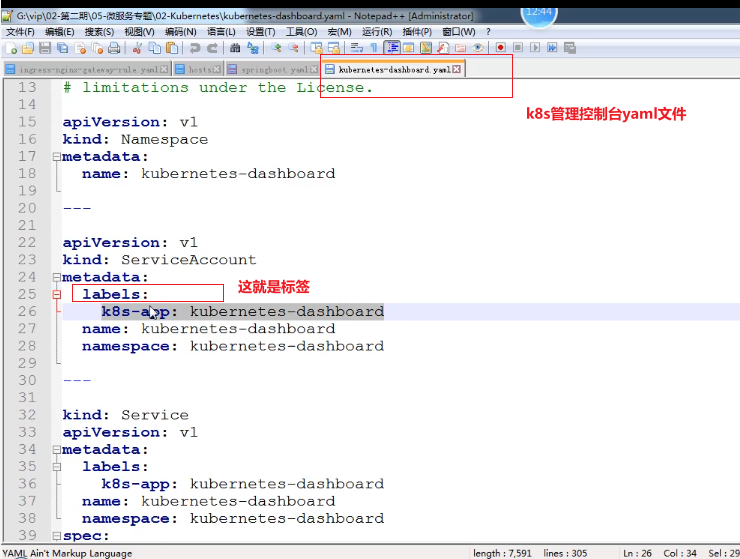740x559 pixels.
Task: Collapse metadata block at line 17
Action: (57, 156)
